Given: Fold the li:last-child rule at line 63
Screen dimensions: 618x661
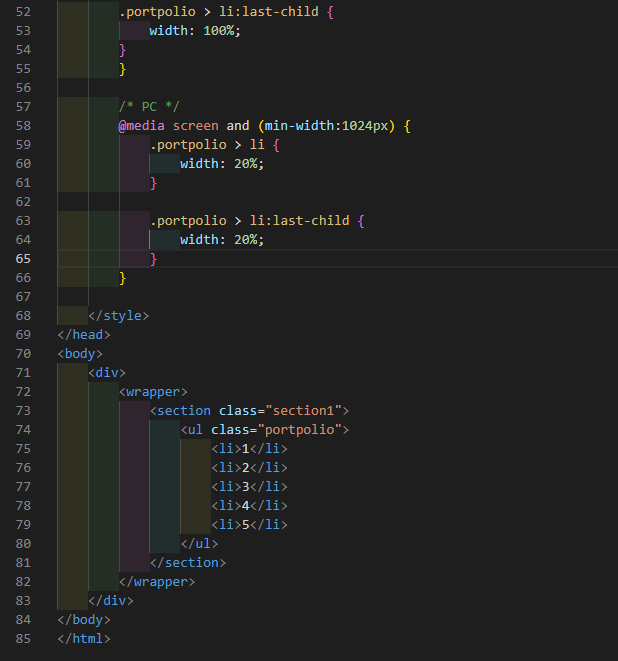Looking at the screenshot, I should (x=46, y=220).
